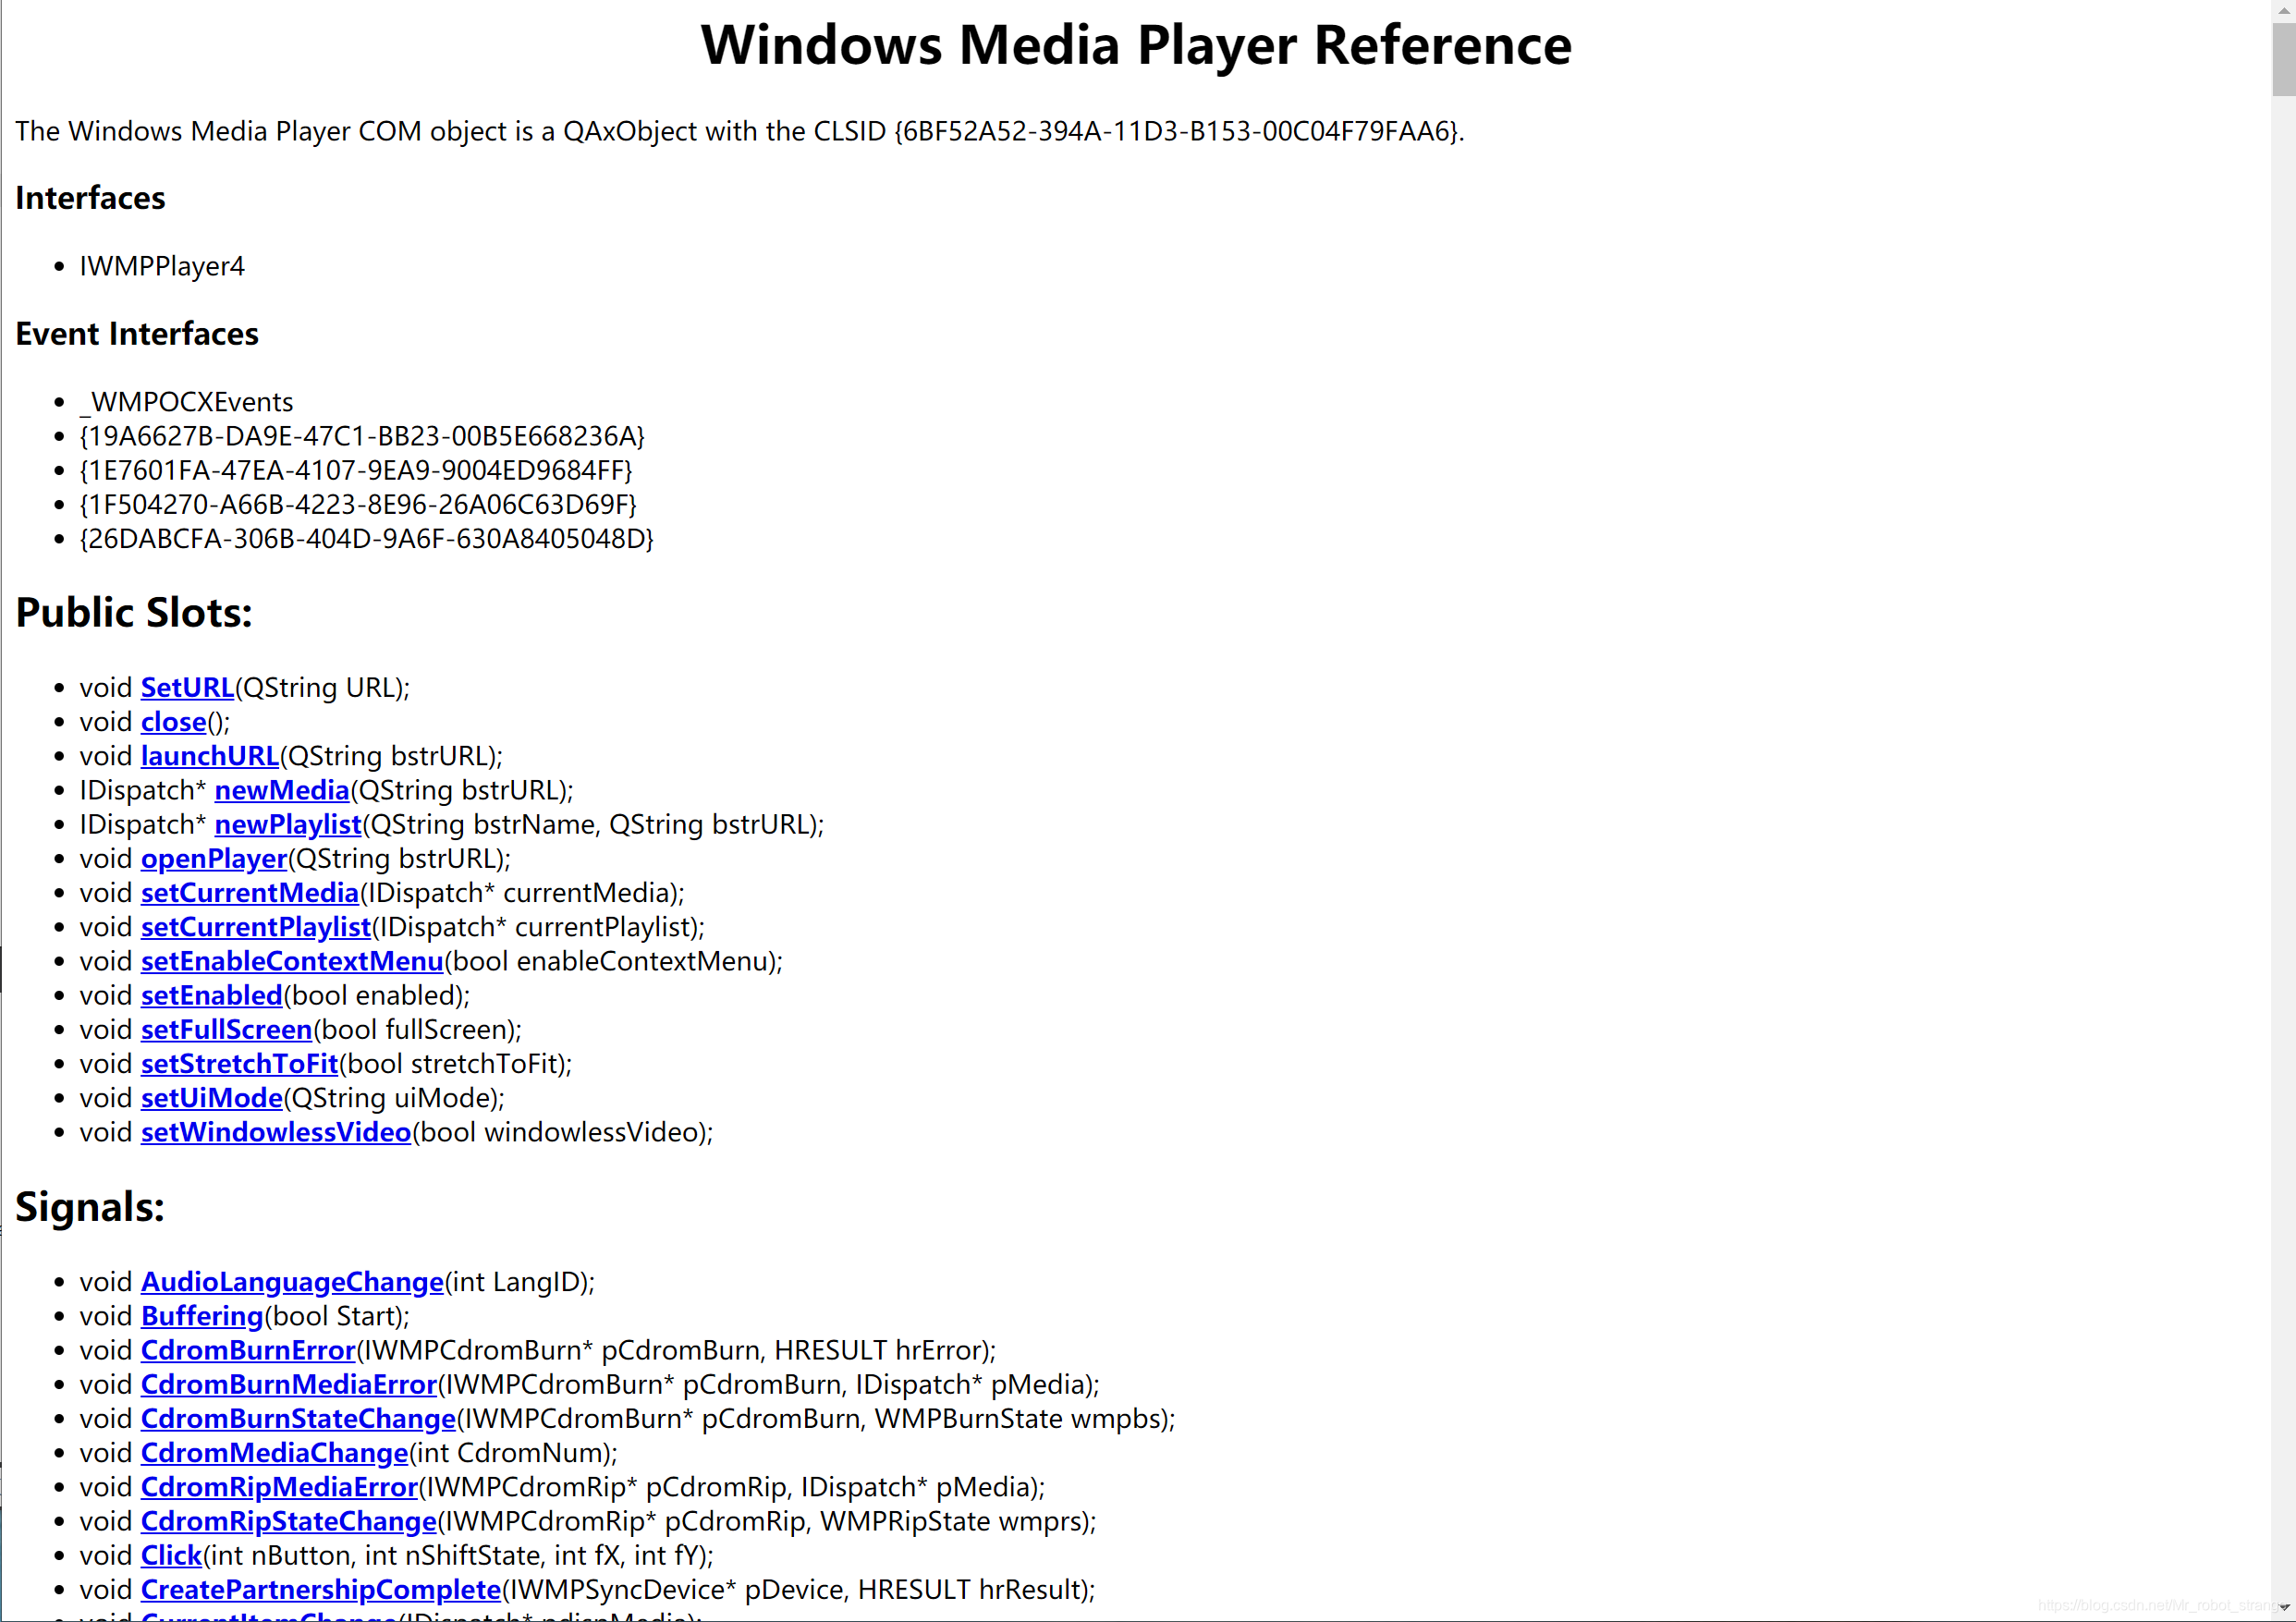Open the Click signal link
Viewport: 2296px width, 1622px height.
pyautogui.click(x=171, y=1555)
